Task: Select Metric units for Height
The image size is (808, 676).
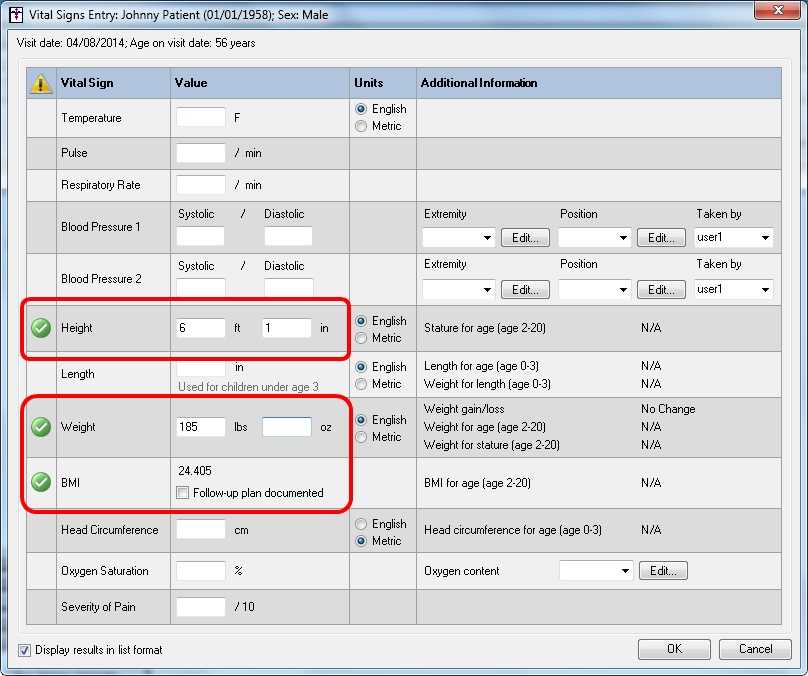Action: 361,338
